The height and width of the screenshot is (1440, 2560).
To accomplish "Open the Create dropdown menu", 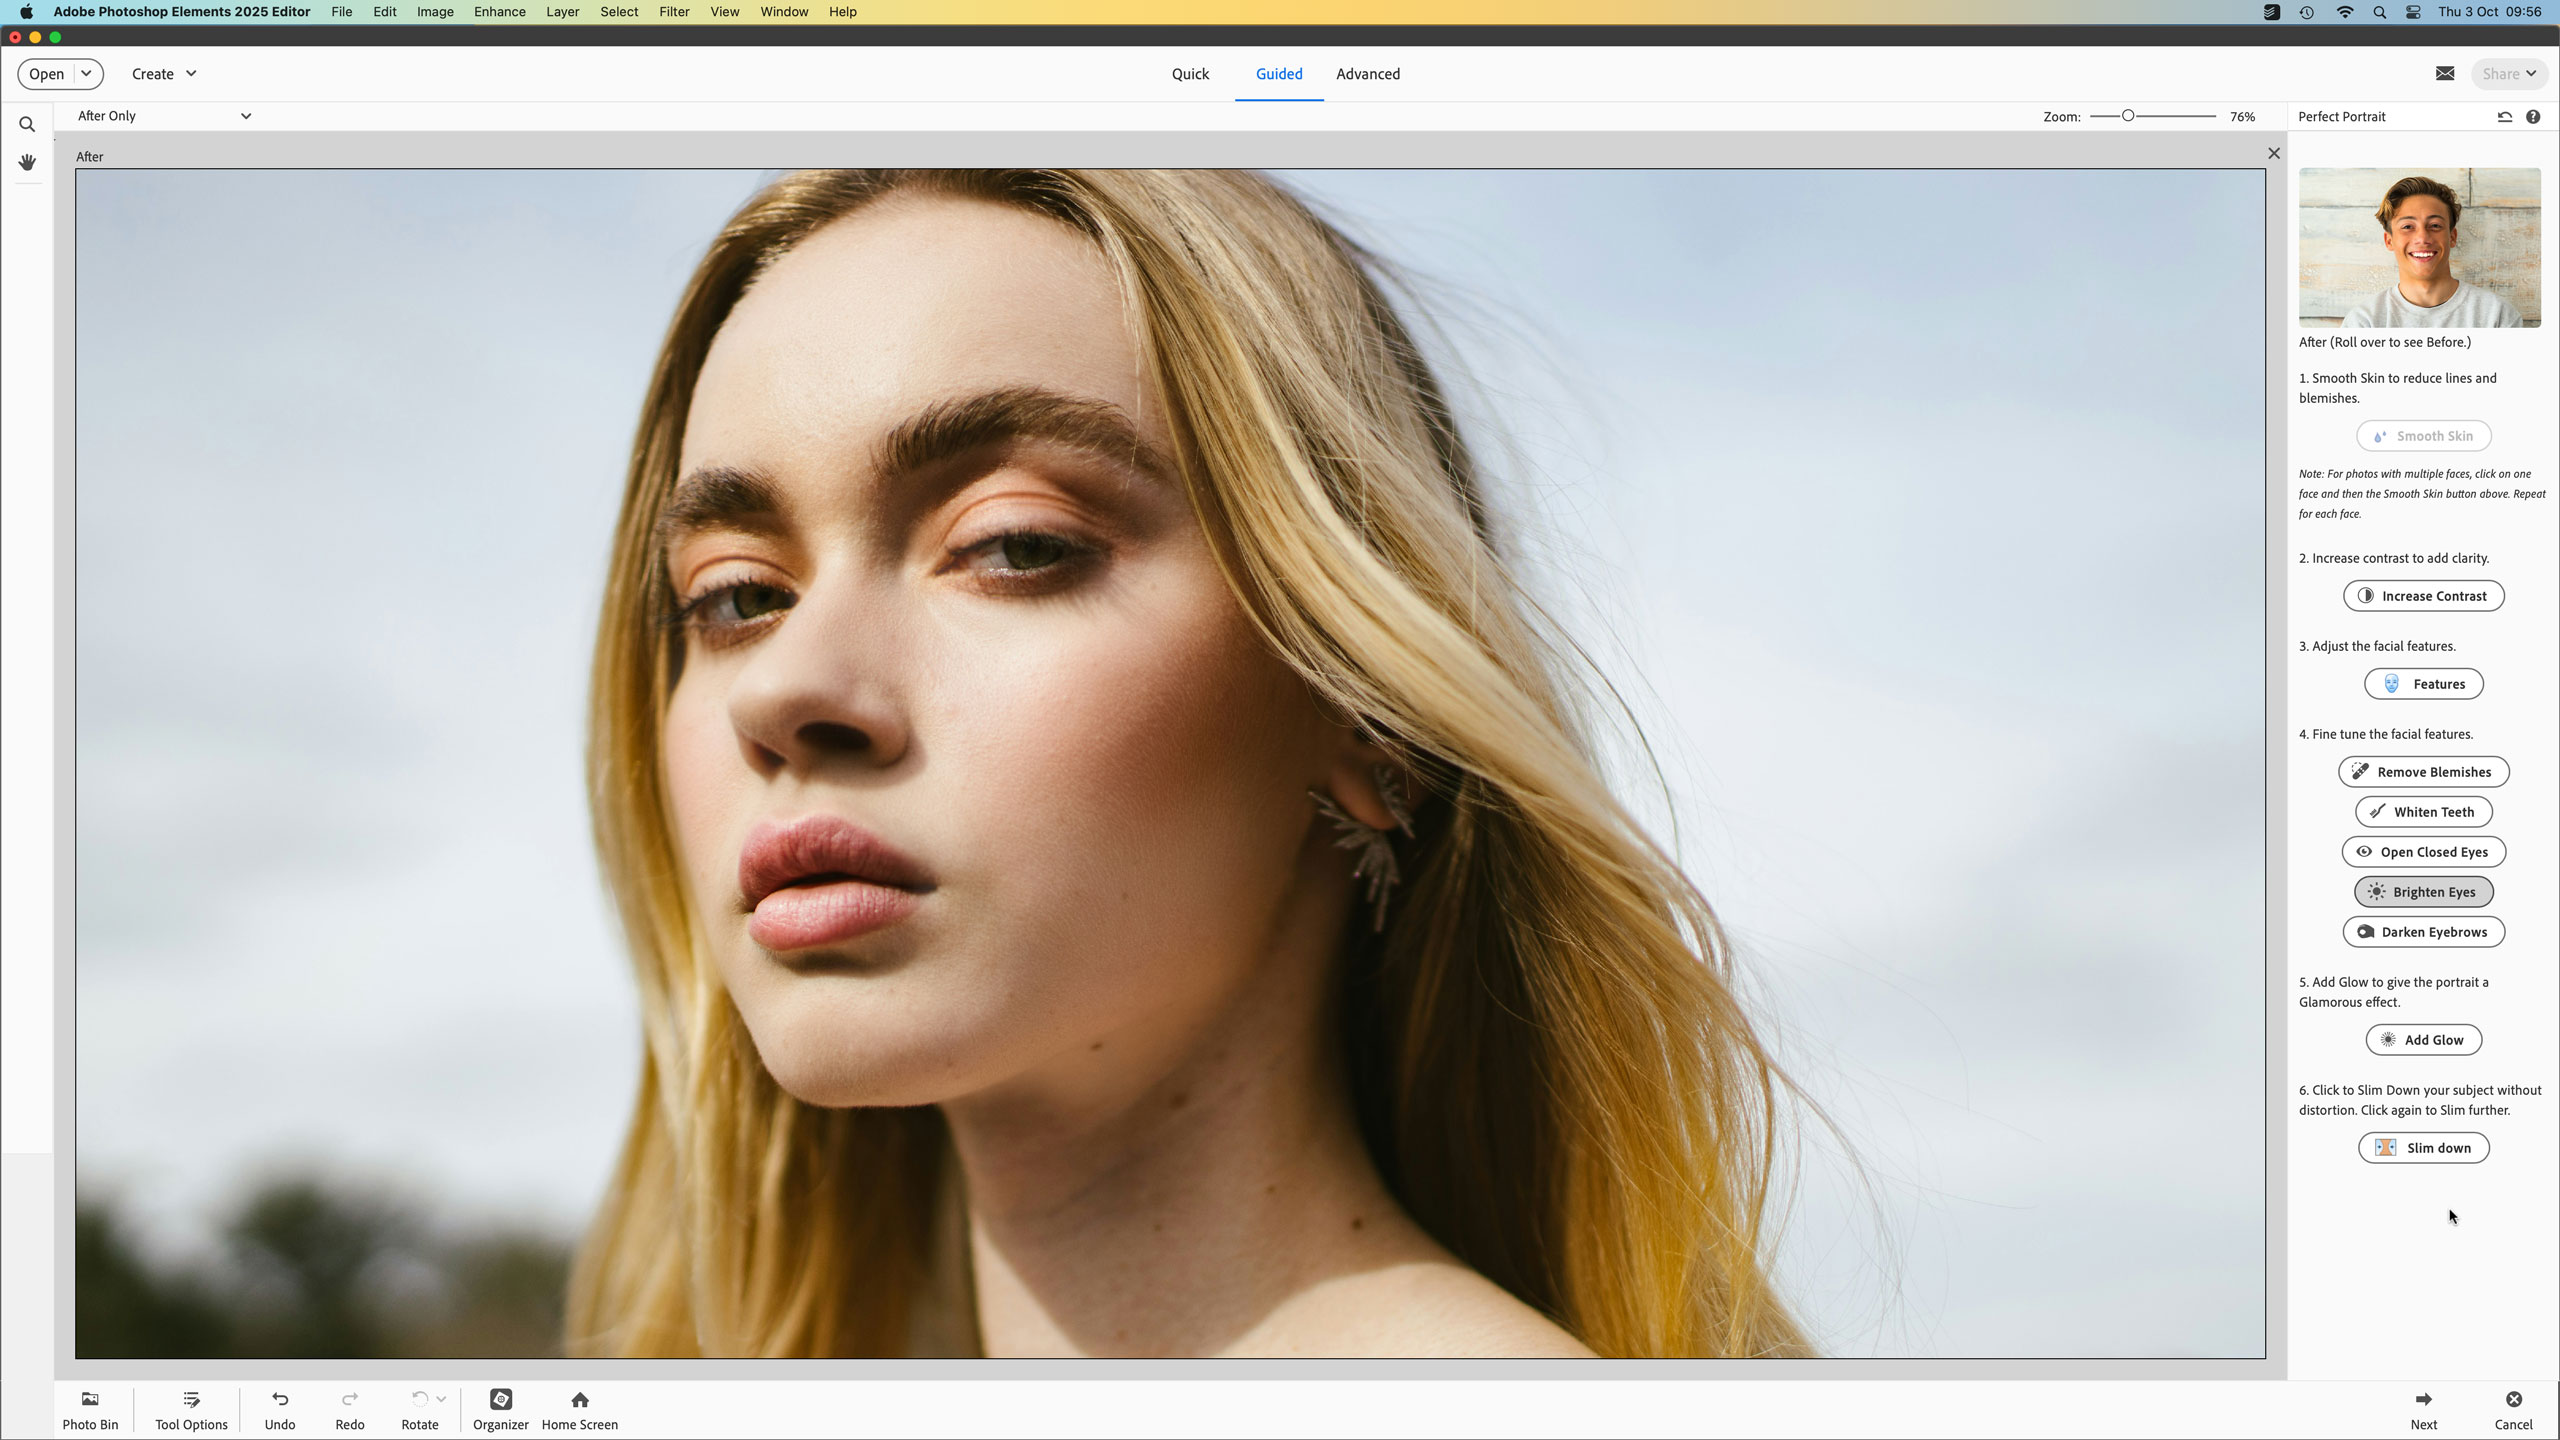I will (x=164, y=74).
